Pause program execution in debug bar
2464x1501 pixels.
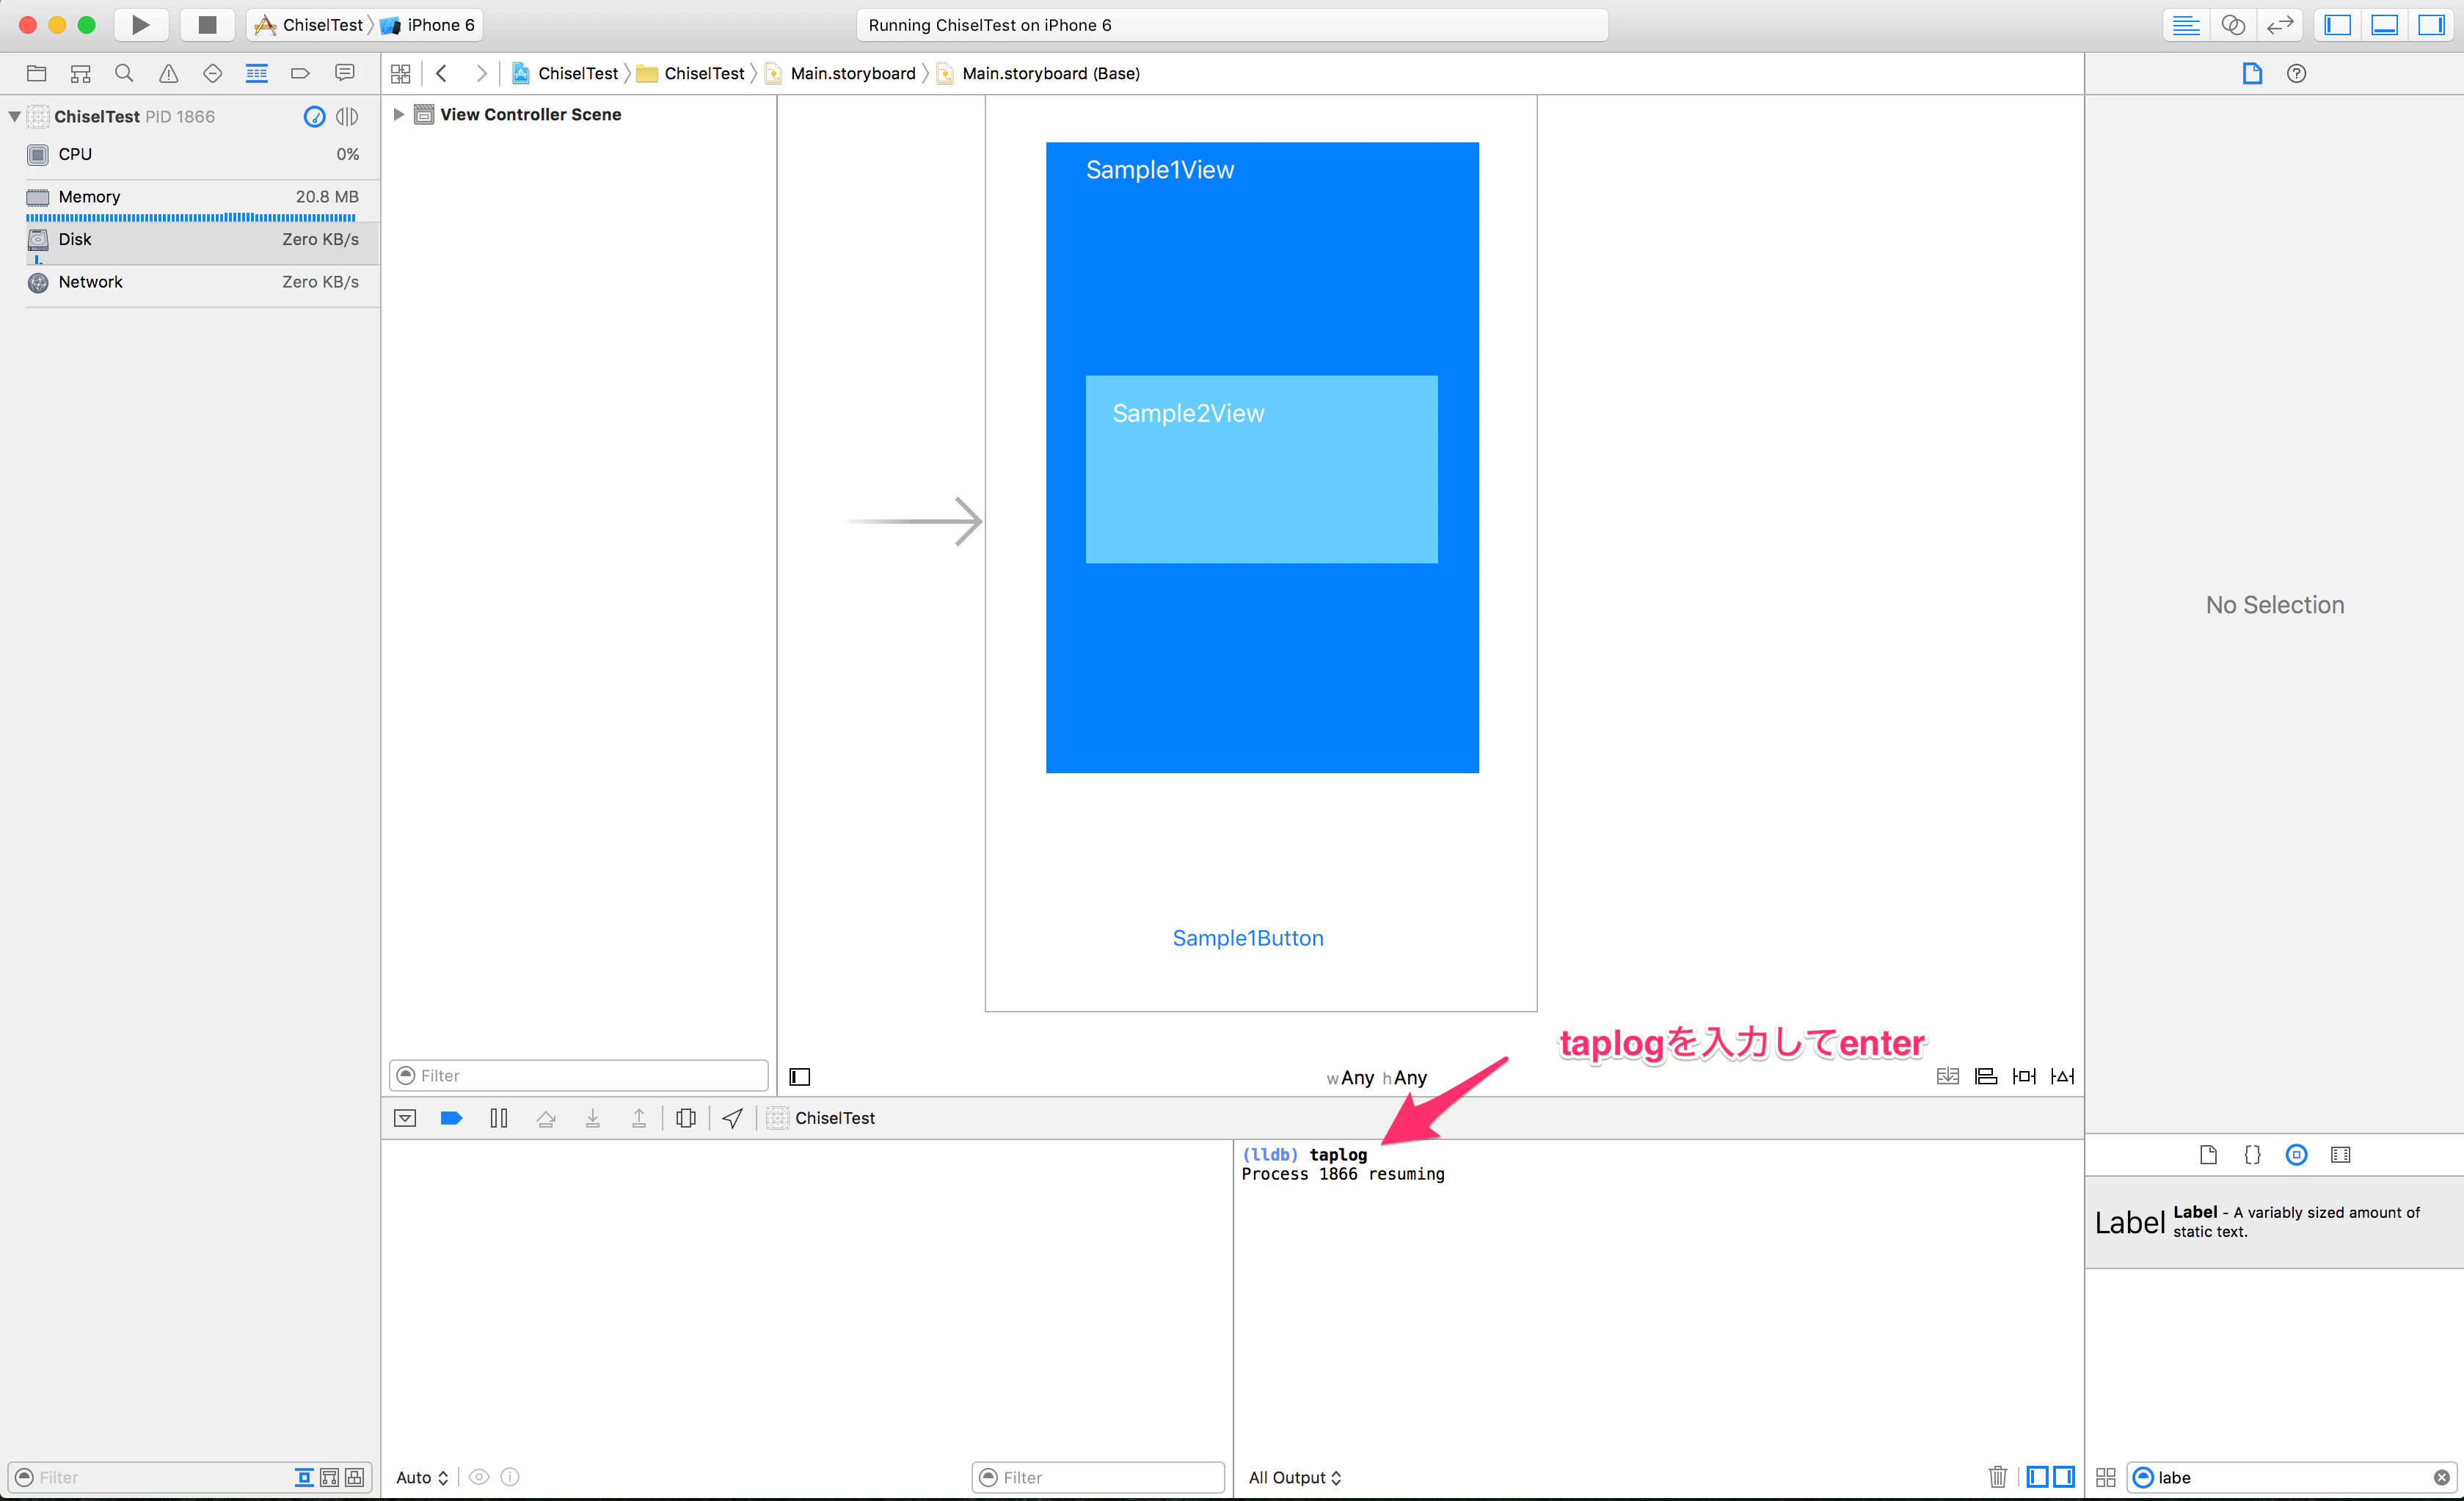pyautogui.click(x=499, y=1118)
